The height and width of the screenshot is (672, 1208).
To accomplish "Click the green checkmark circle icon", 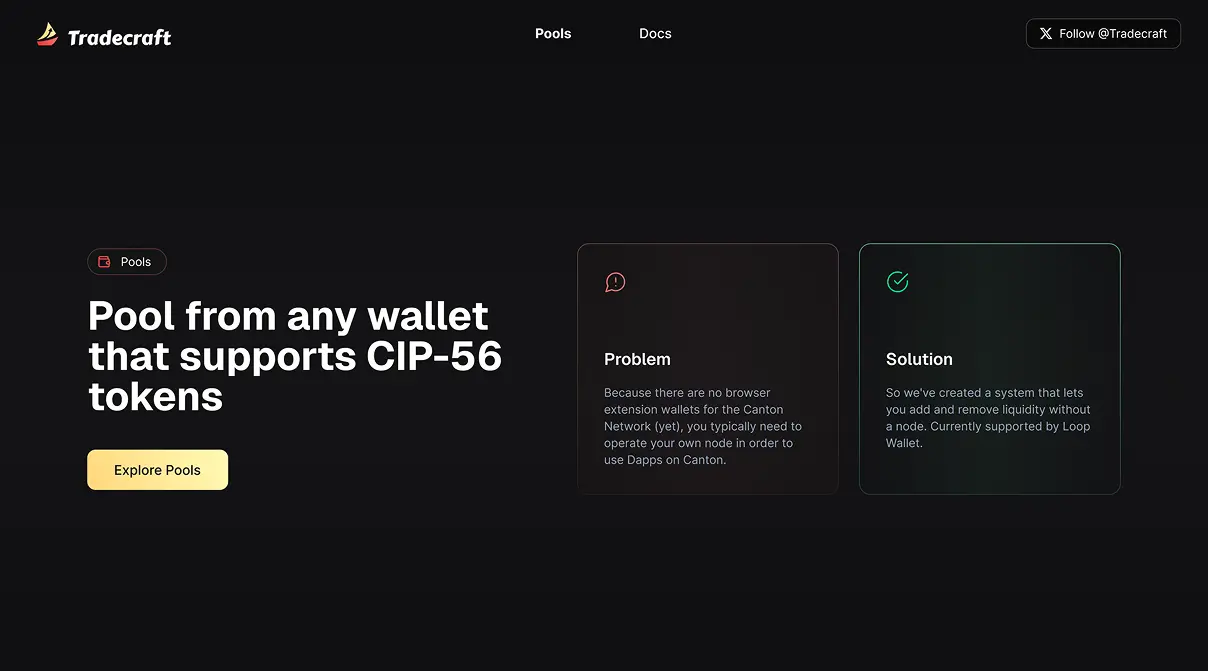I will tap(897, 282).
